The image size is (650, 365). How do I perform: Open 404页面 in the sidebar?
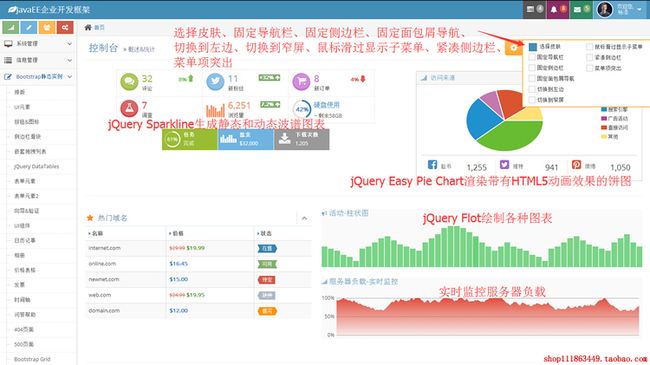pyautogui.click(x=24, y=329)
